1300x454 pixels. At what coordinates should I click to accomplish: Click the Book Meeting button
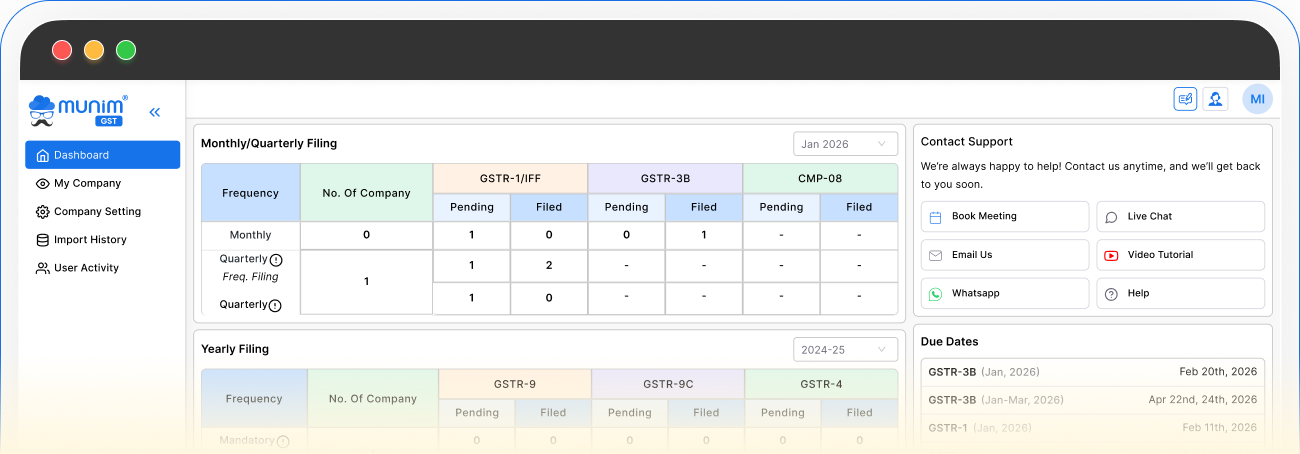coord(1005,217)
